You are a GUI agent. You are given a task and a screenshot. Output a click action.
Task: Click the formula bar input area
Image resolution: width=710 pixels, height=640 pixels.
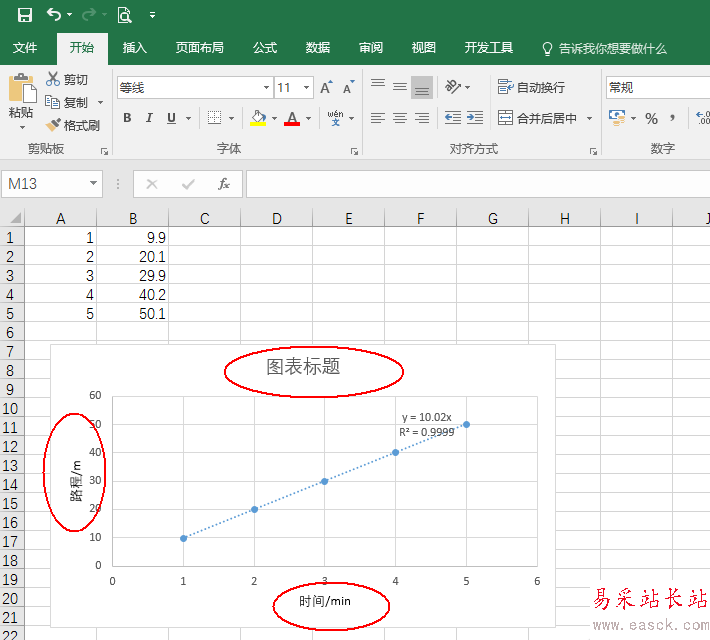[x=478, y=184]
